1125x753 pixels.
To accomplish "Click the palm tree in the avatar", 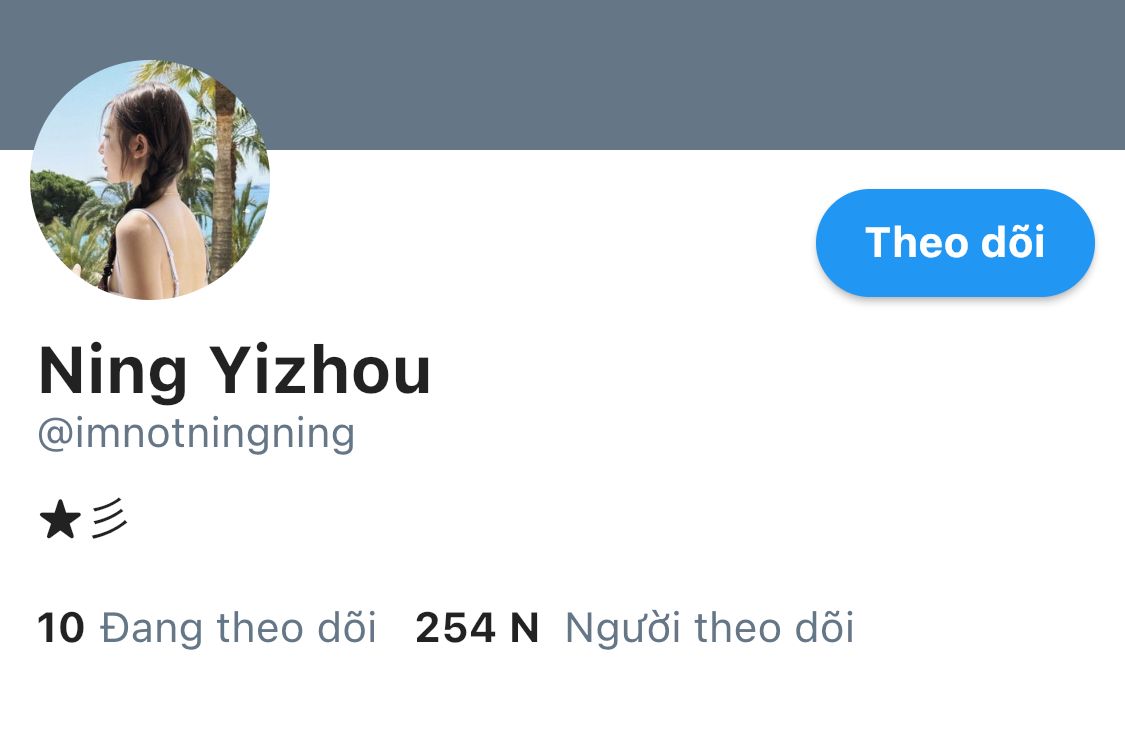I will 224,172.
